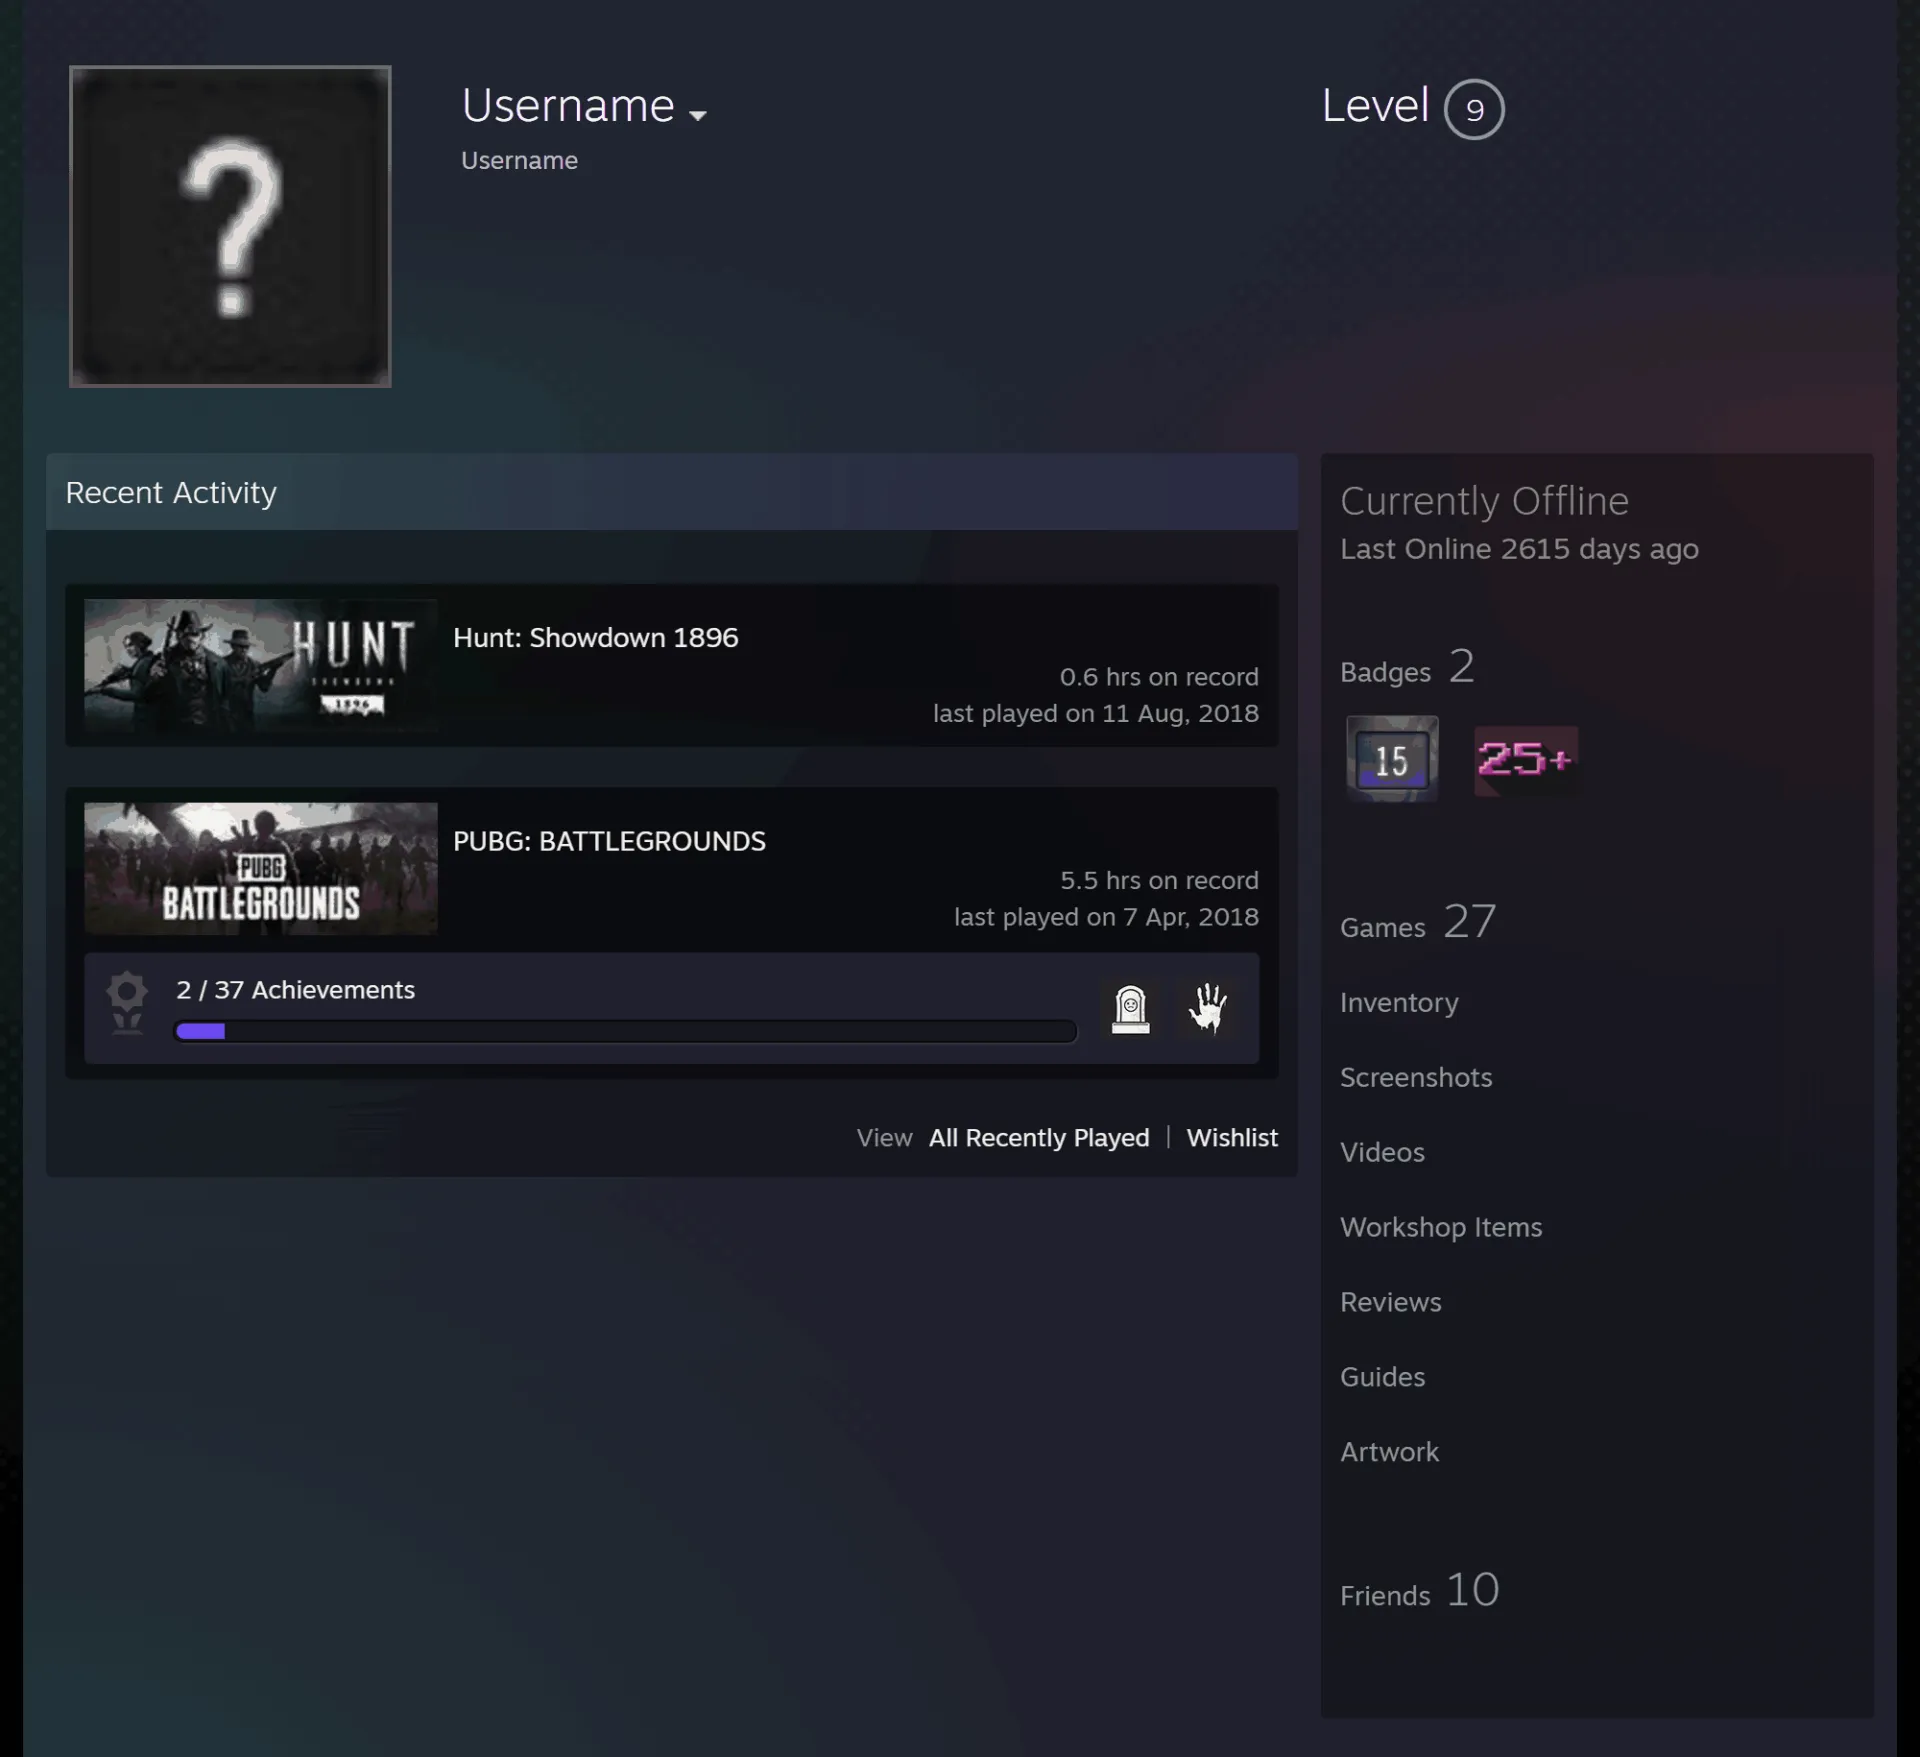View the bloody hand achievement icon
The width and height of the screenshot is (1920, 1757).
(x=1207, y=1008)
